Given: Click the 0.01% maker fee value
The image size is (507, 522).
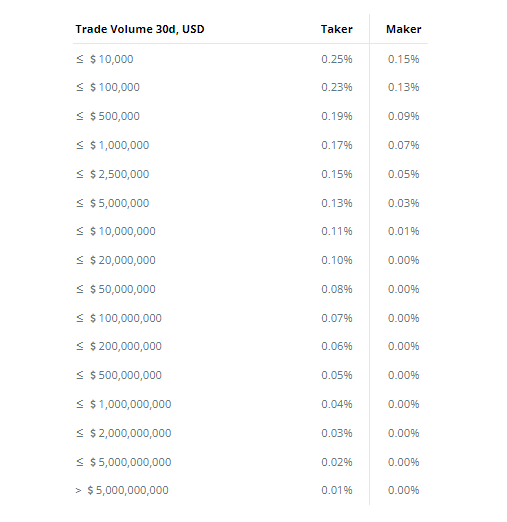Looking at the screenshot, I should (403, 231).
